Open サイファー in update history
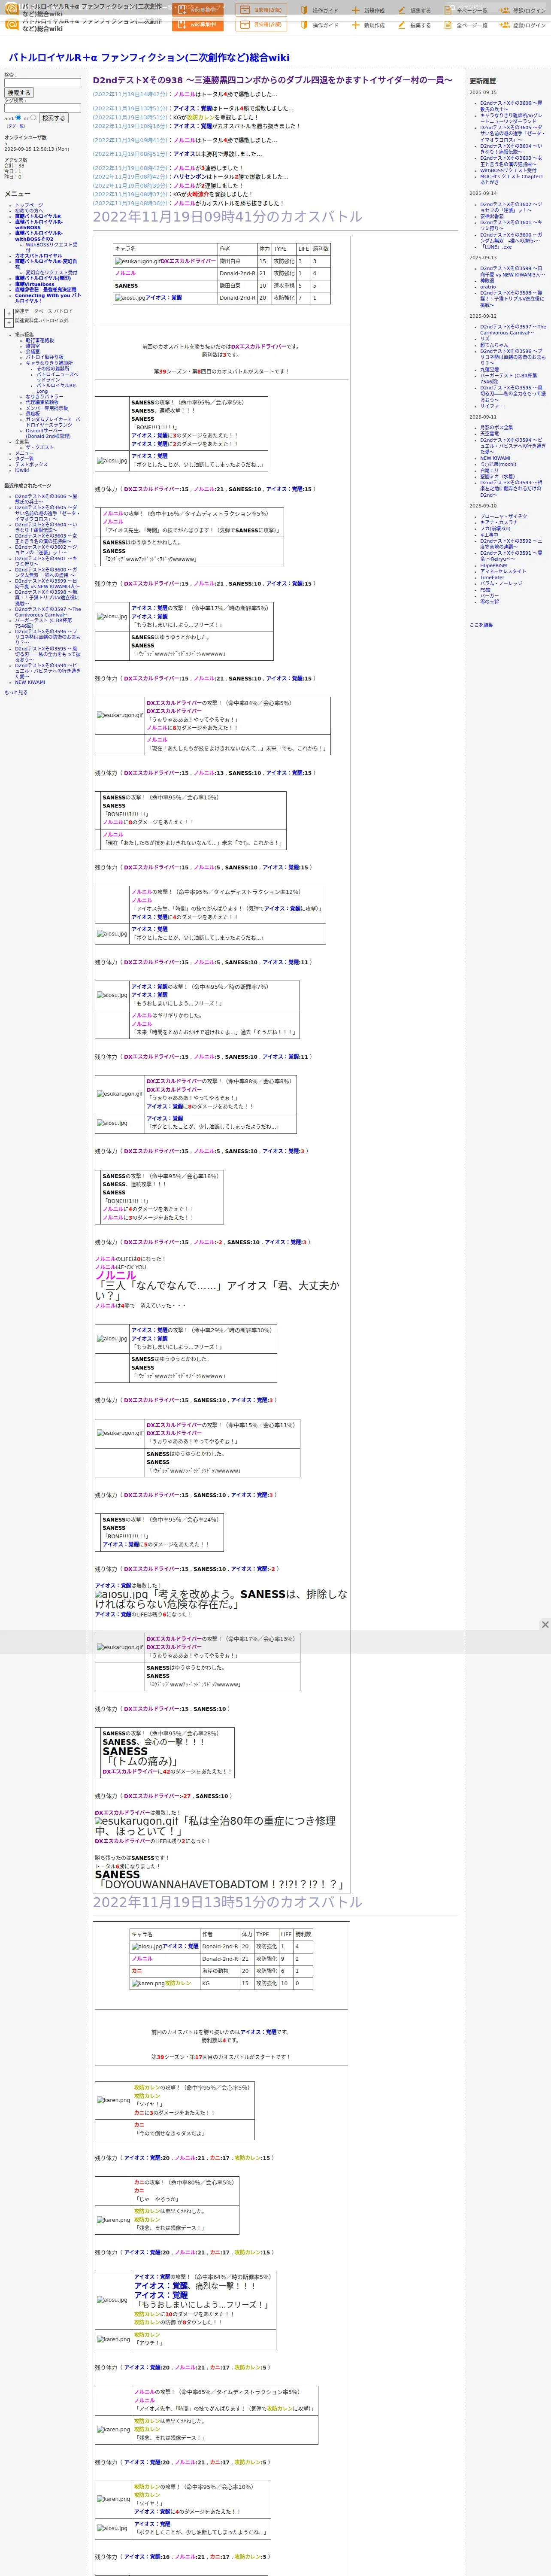Viewport: 551px width, 2576px height. (x=492, y=406)
